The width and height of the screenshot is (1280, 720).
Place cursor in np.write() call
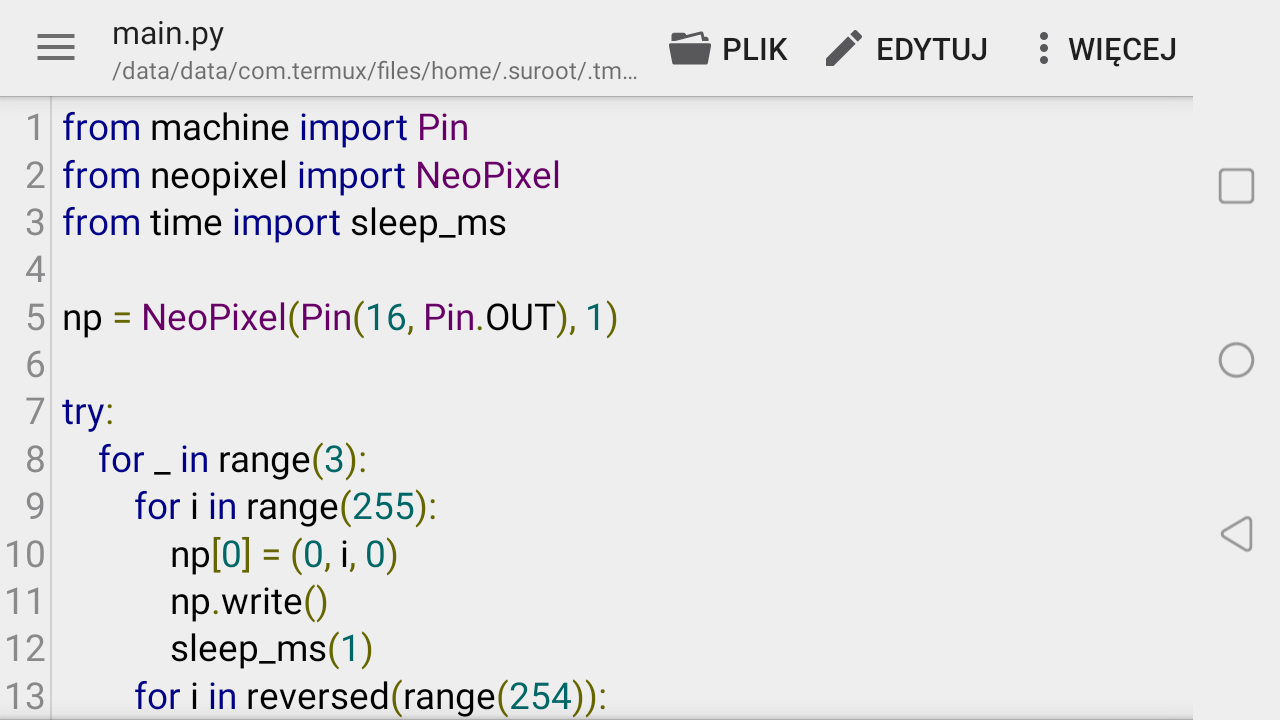point(249,602)
